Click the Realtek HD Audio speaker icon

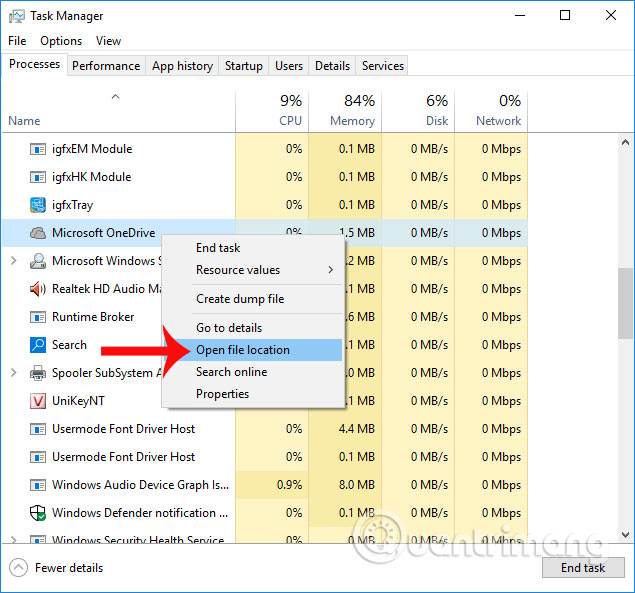coord(38,289)
